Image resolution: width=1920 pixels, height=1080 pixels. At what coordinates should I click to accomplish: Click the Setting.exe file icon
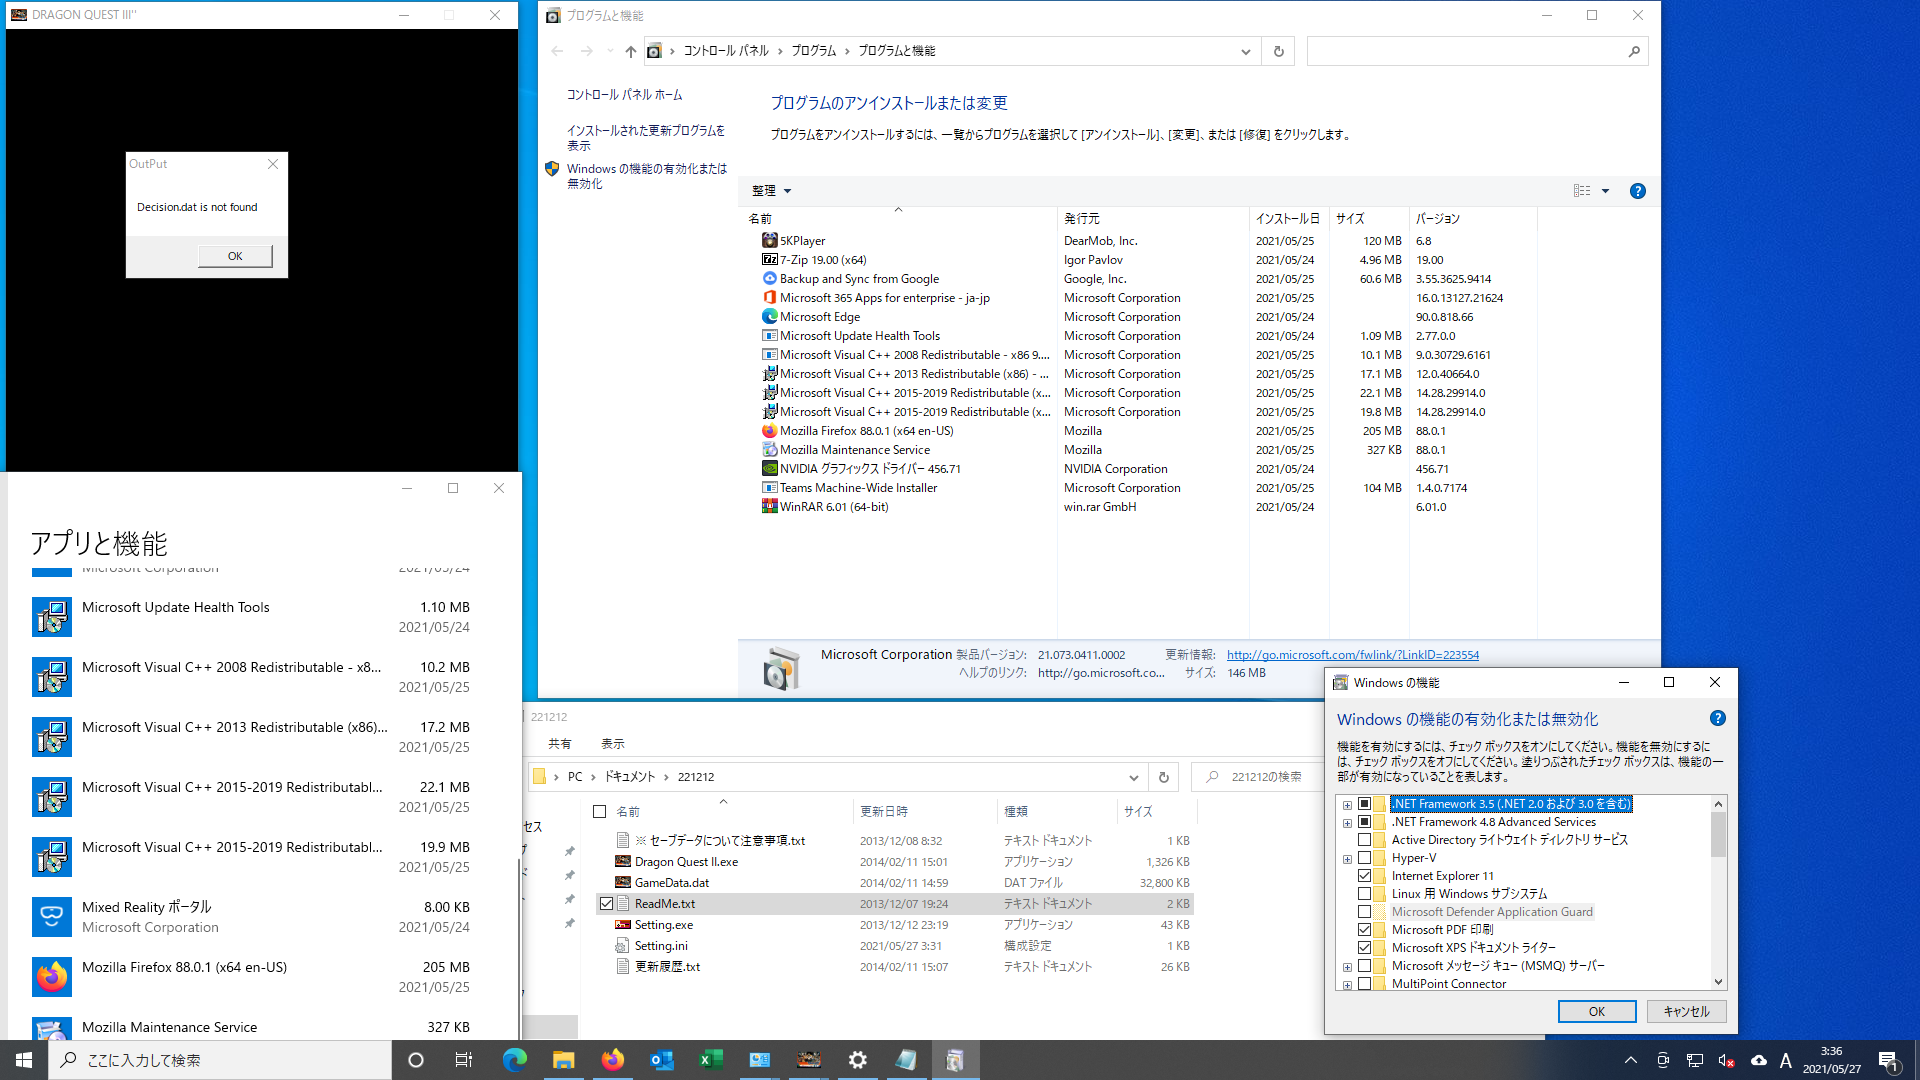coord(623,925)
